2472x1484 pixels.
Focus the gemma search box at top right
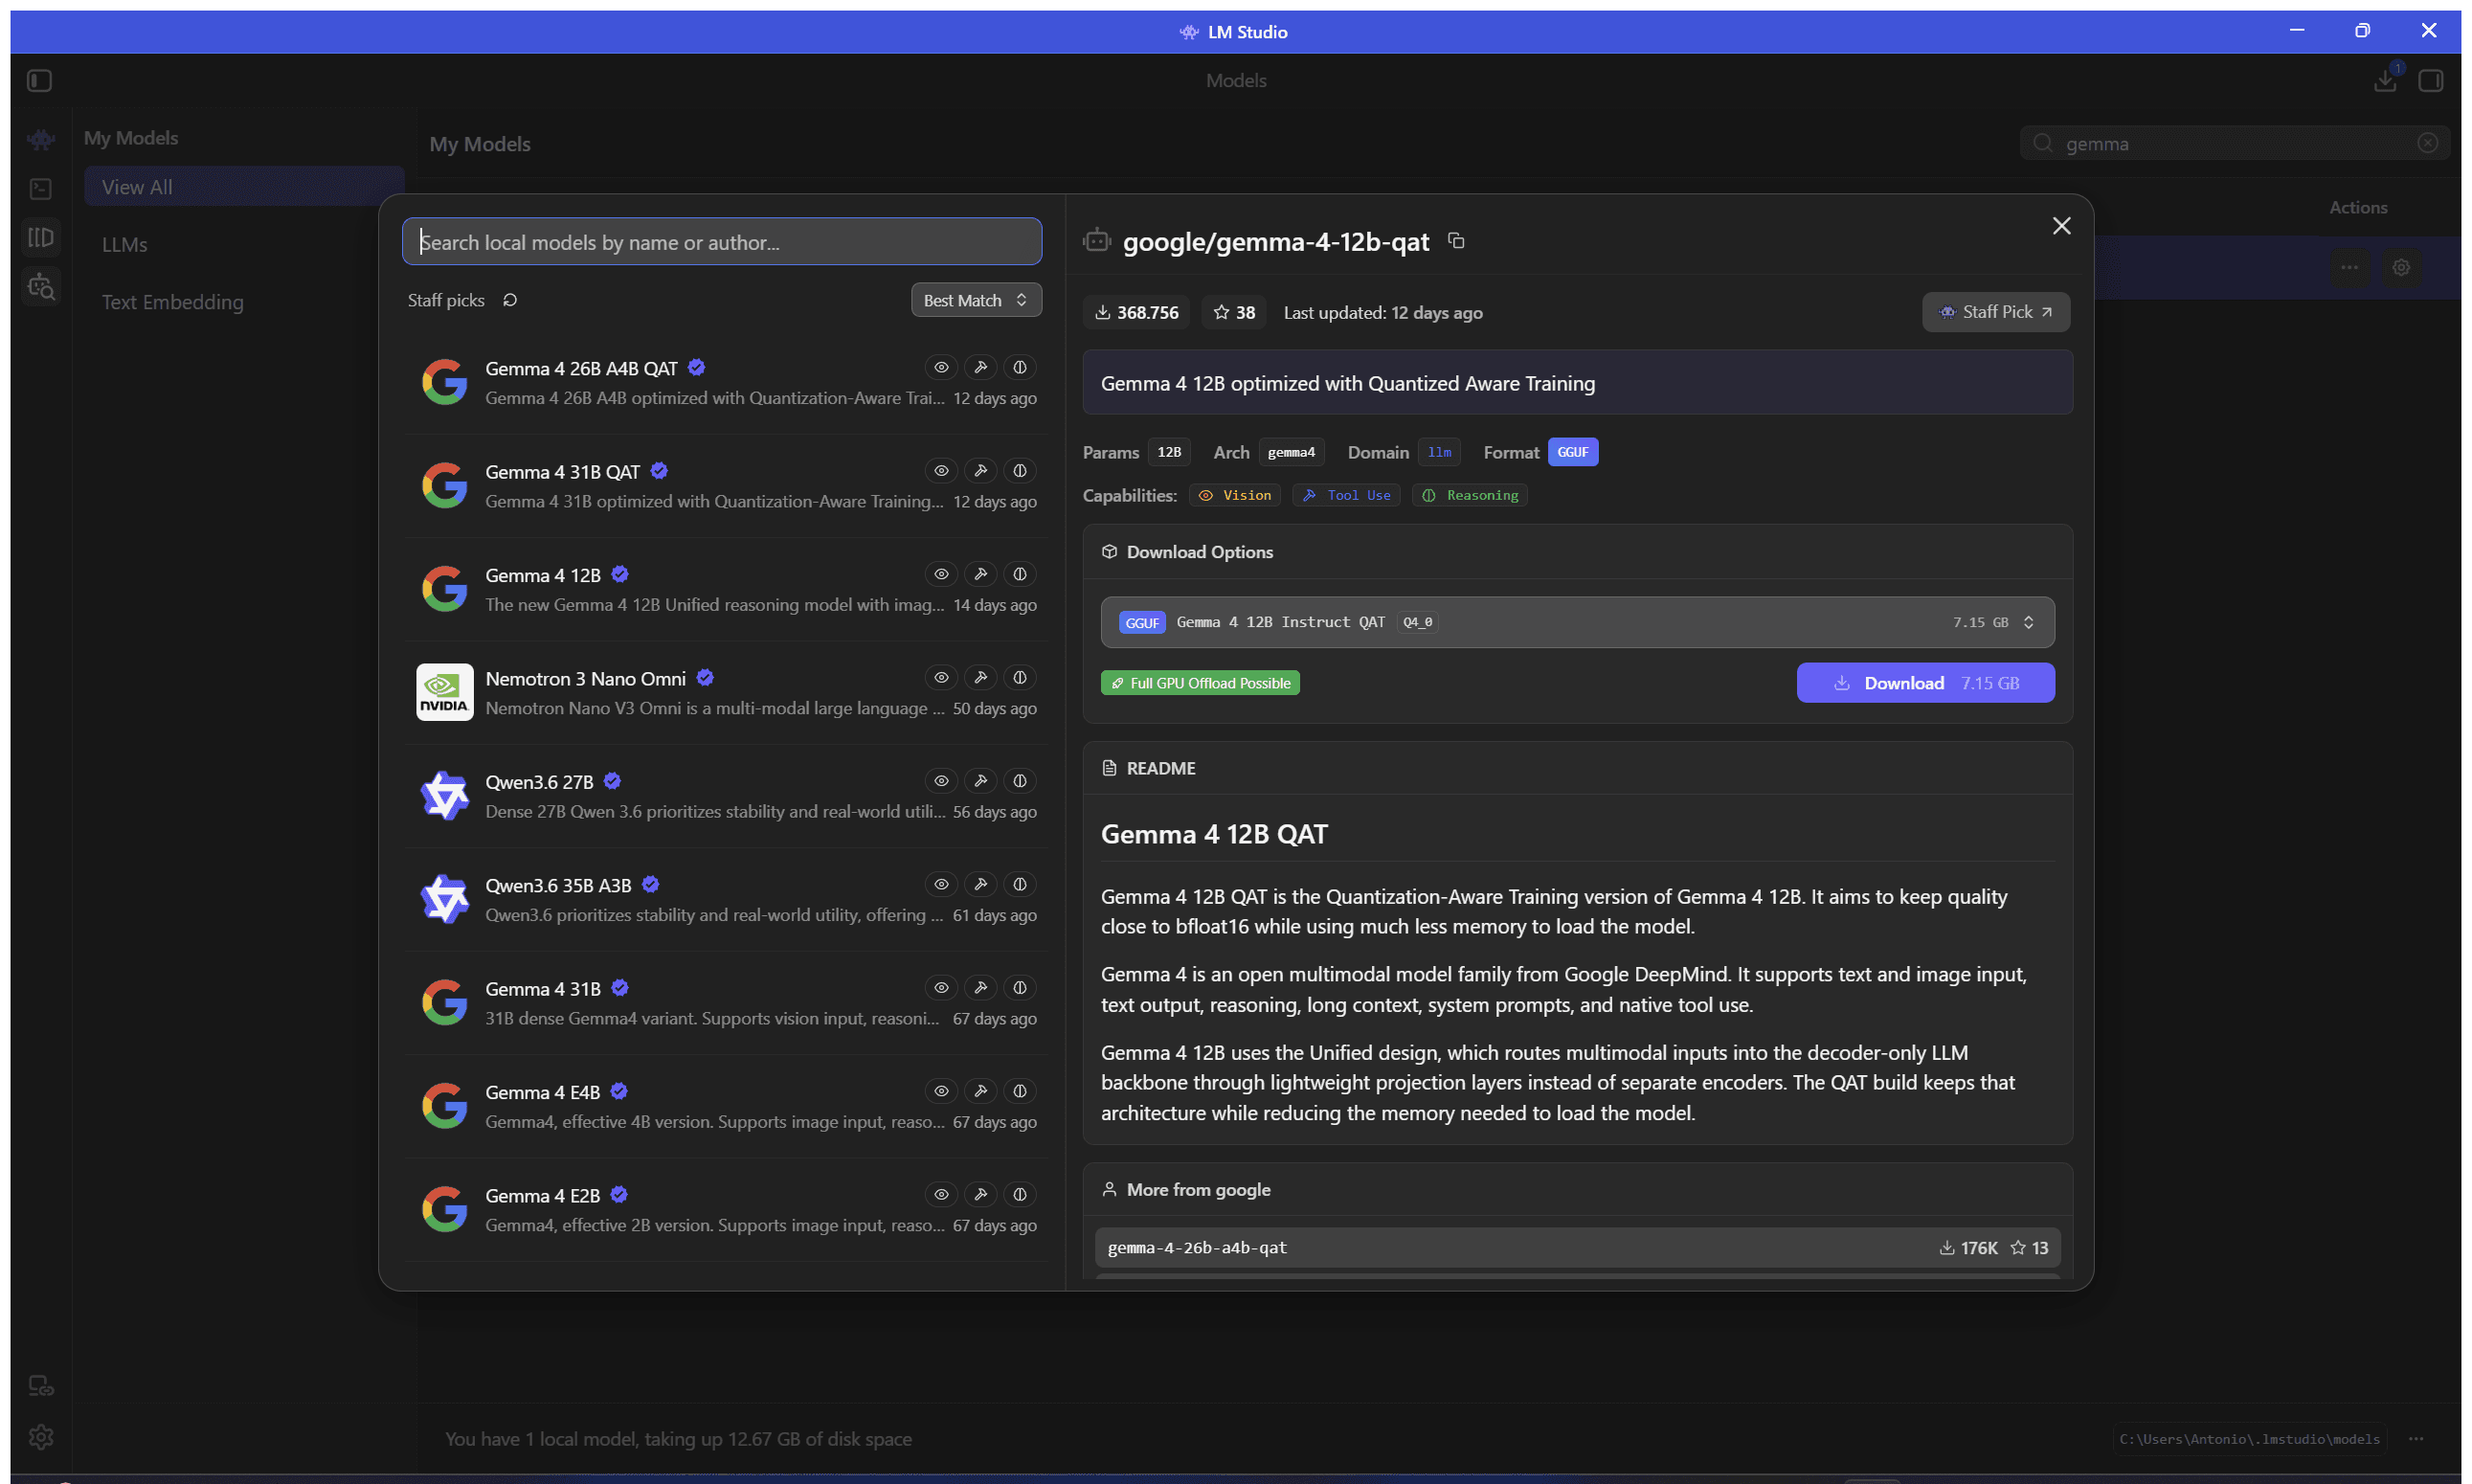tap(2234, 143)
